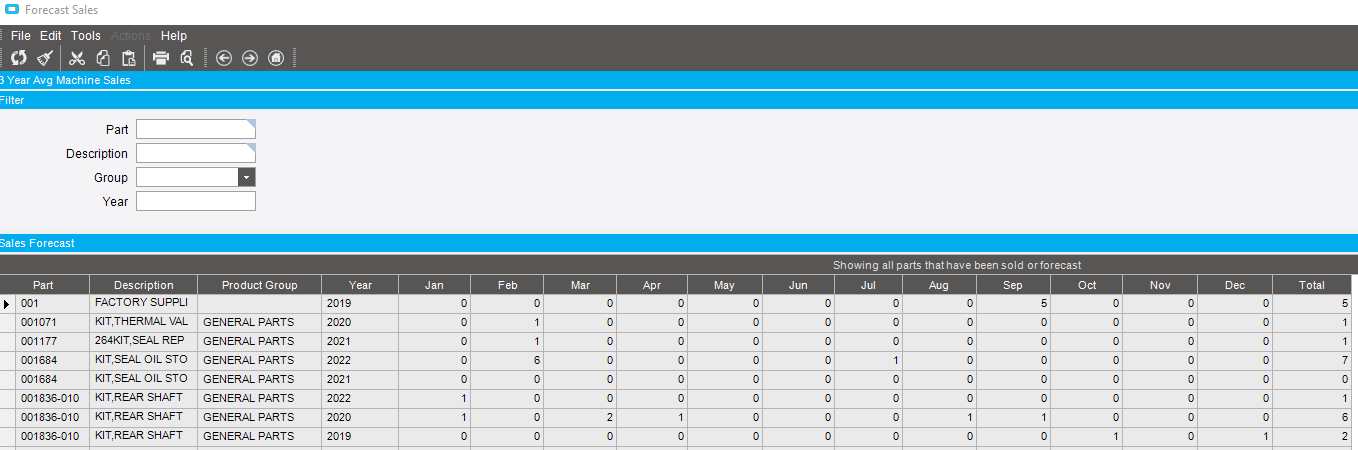1358x450 pixels.
Task: Click Sep value 5 for part 001
Action: click(1013, 303)
